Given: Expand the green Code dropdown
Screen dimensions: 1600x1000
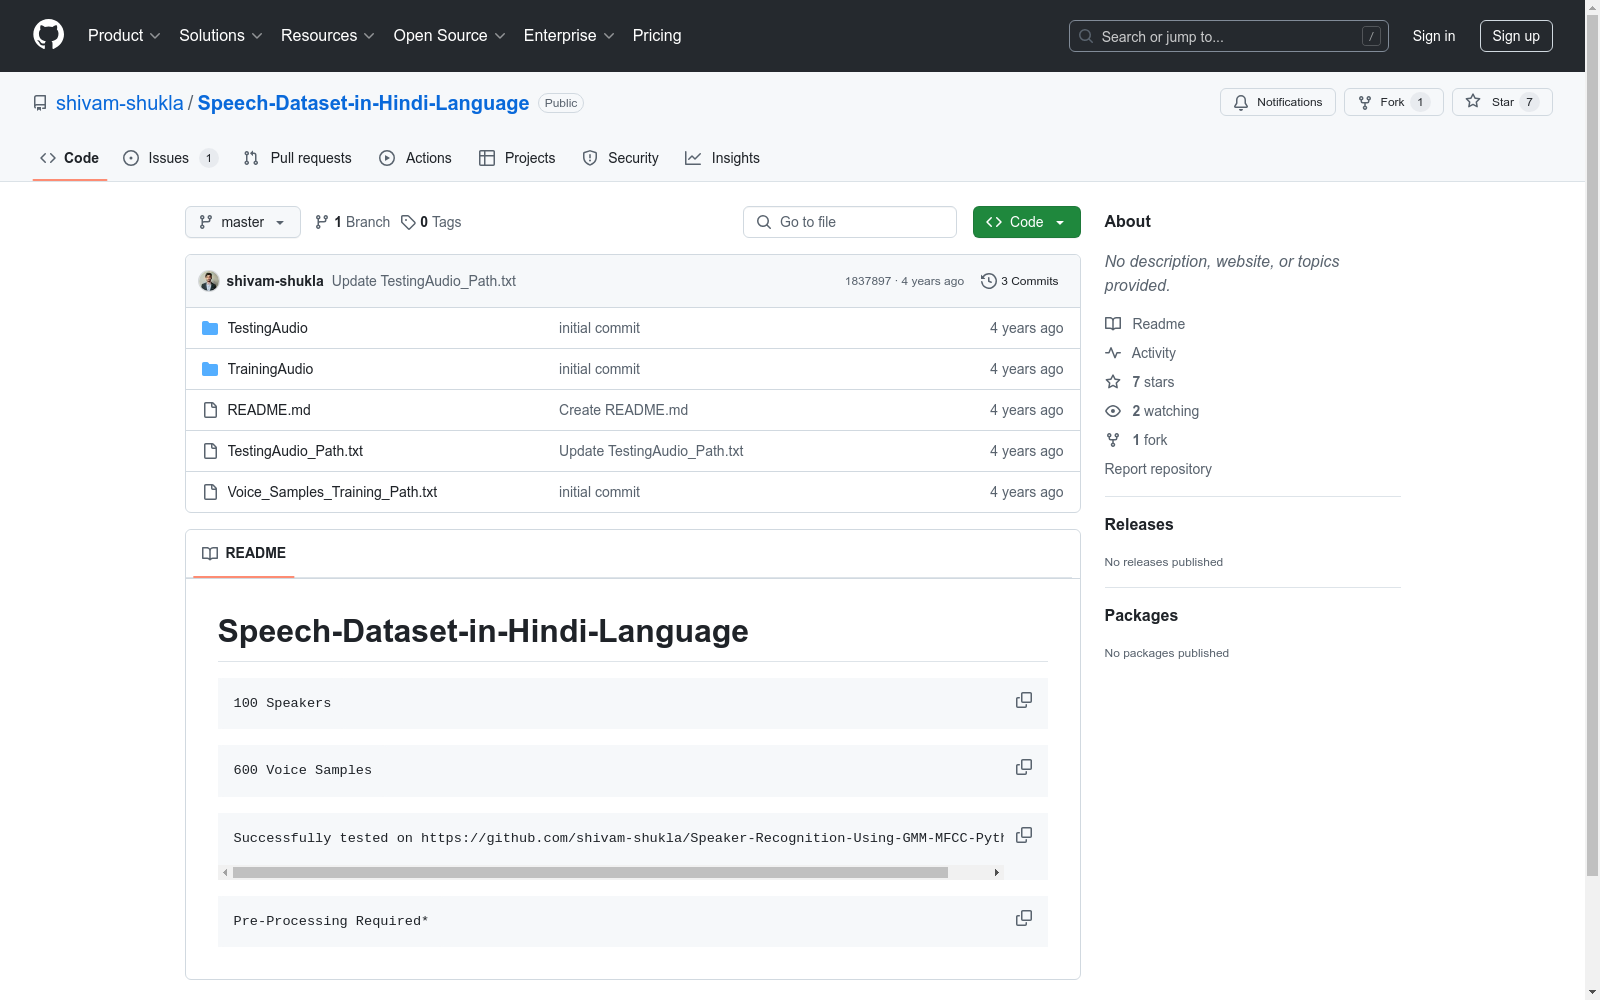Looking at the screenshot, I should click(x=1026, y=222).
